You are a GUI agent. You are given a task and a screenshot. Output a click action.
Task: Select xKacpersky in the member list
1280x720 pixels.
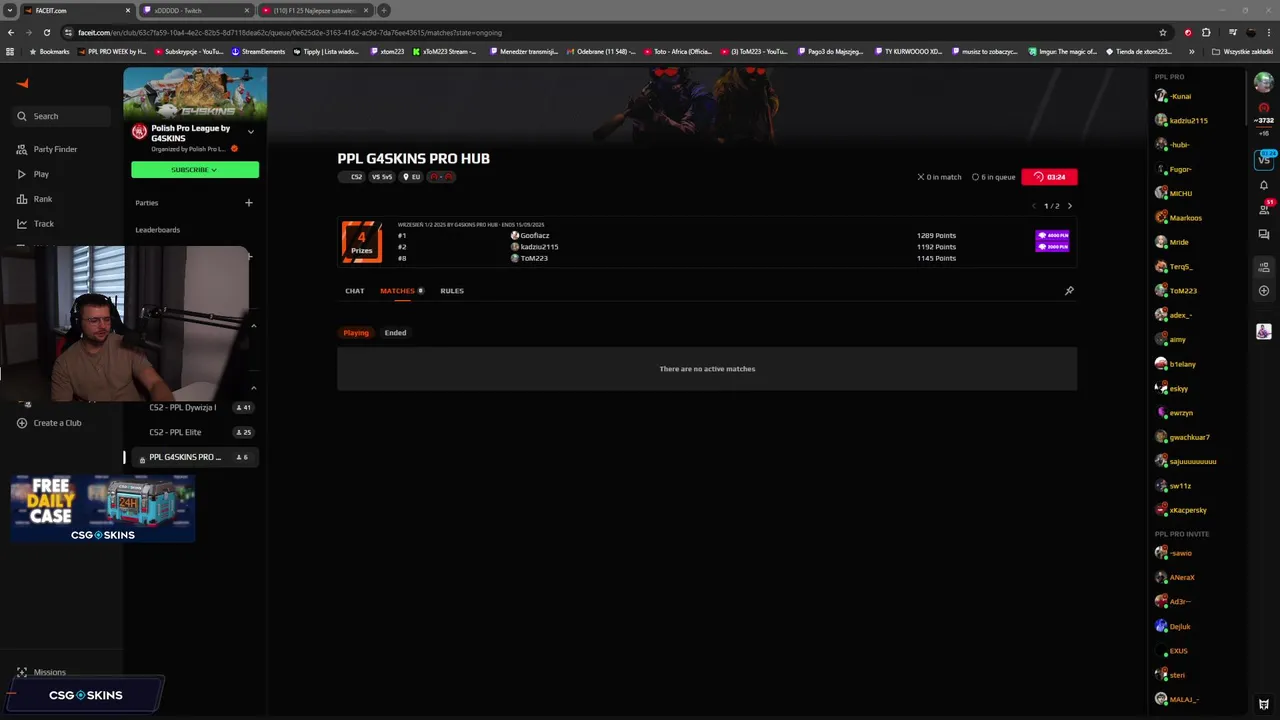(1181, 510)
